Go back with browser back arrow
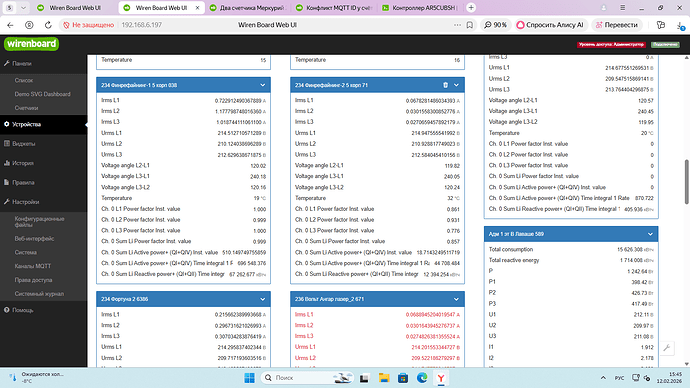Image resolution: width=690 pixels, height=388 pixels. [10, 25]
